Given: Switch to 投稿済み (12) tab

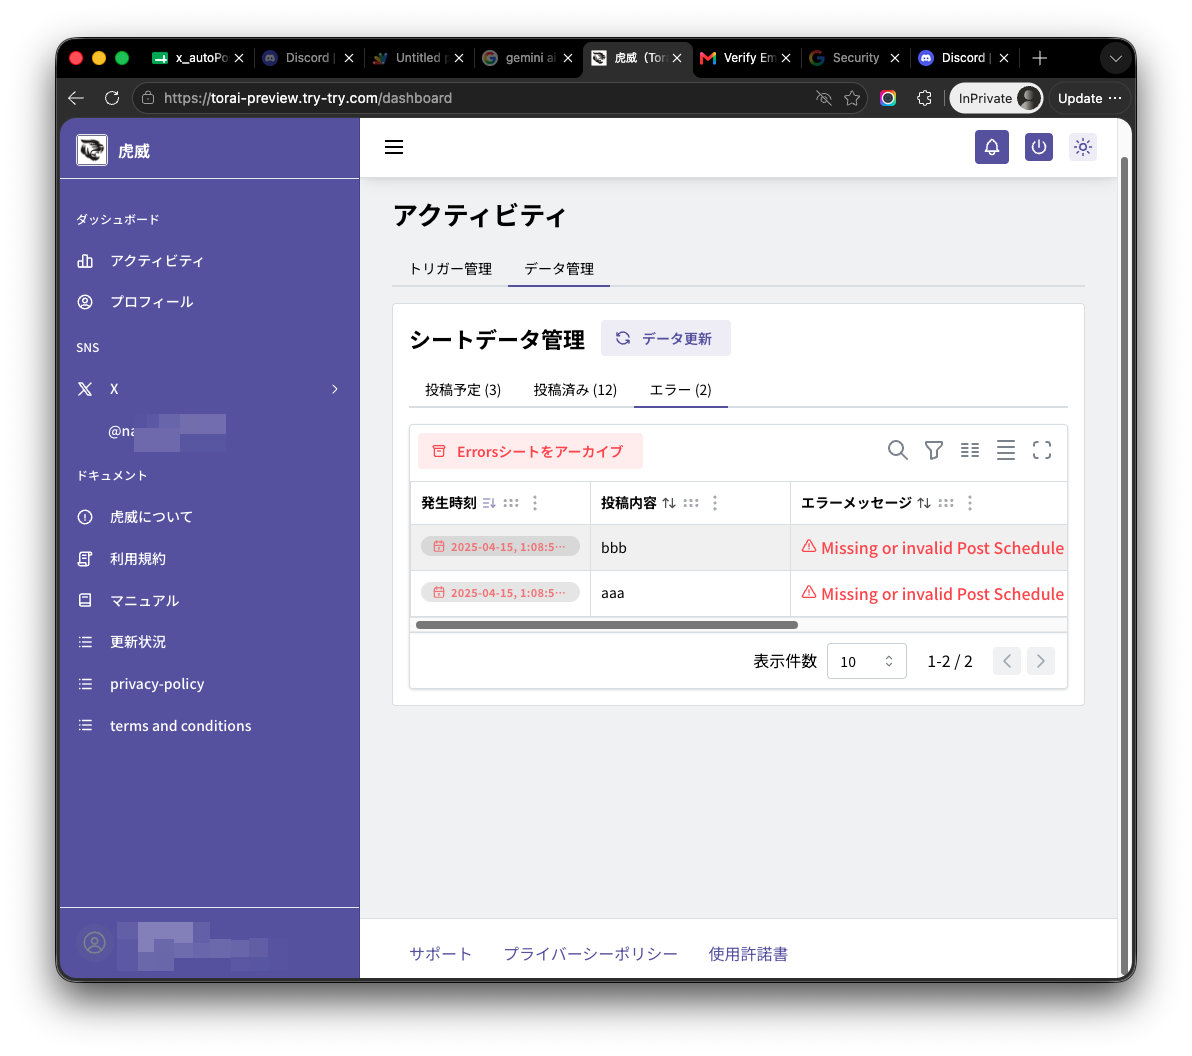Looking at the screenshot, I should (x=575, y=389).
